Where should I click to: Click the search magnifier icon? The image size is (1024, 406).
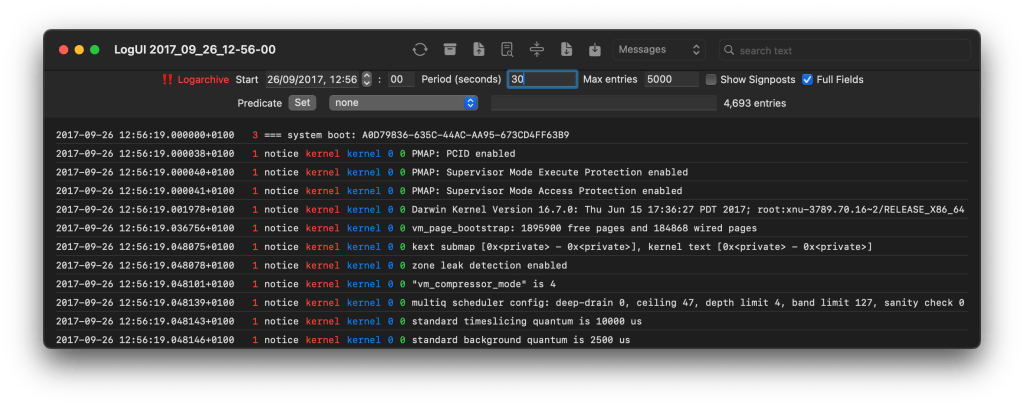tap(729, 50)
